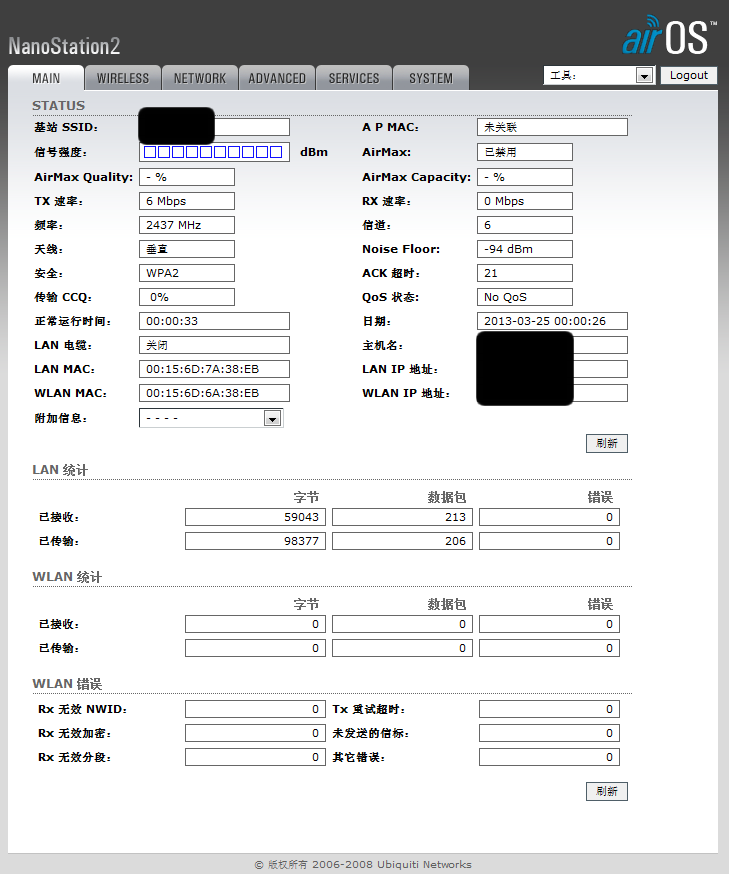The height and width of the screenshot is (874, 729).
Task: Click the airOS logo
Action: pyautogui.click(x=669, y=36)
